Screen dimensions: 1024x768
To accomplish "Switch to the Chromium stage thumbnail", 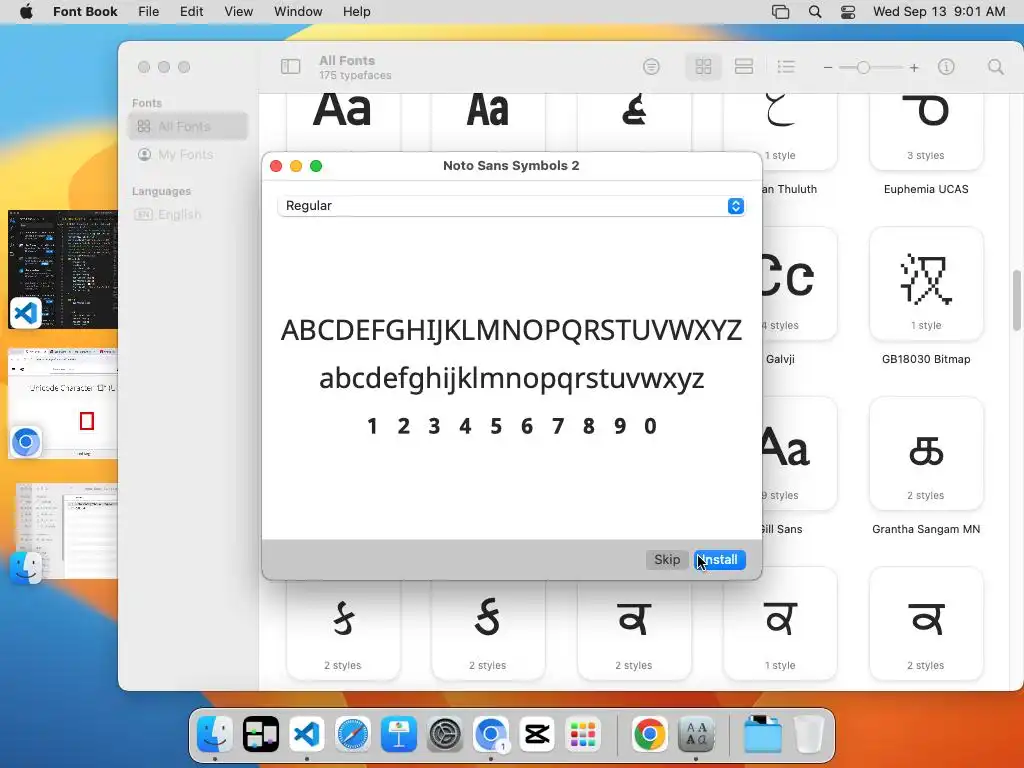I will pos(63,403).
